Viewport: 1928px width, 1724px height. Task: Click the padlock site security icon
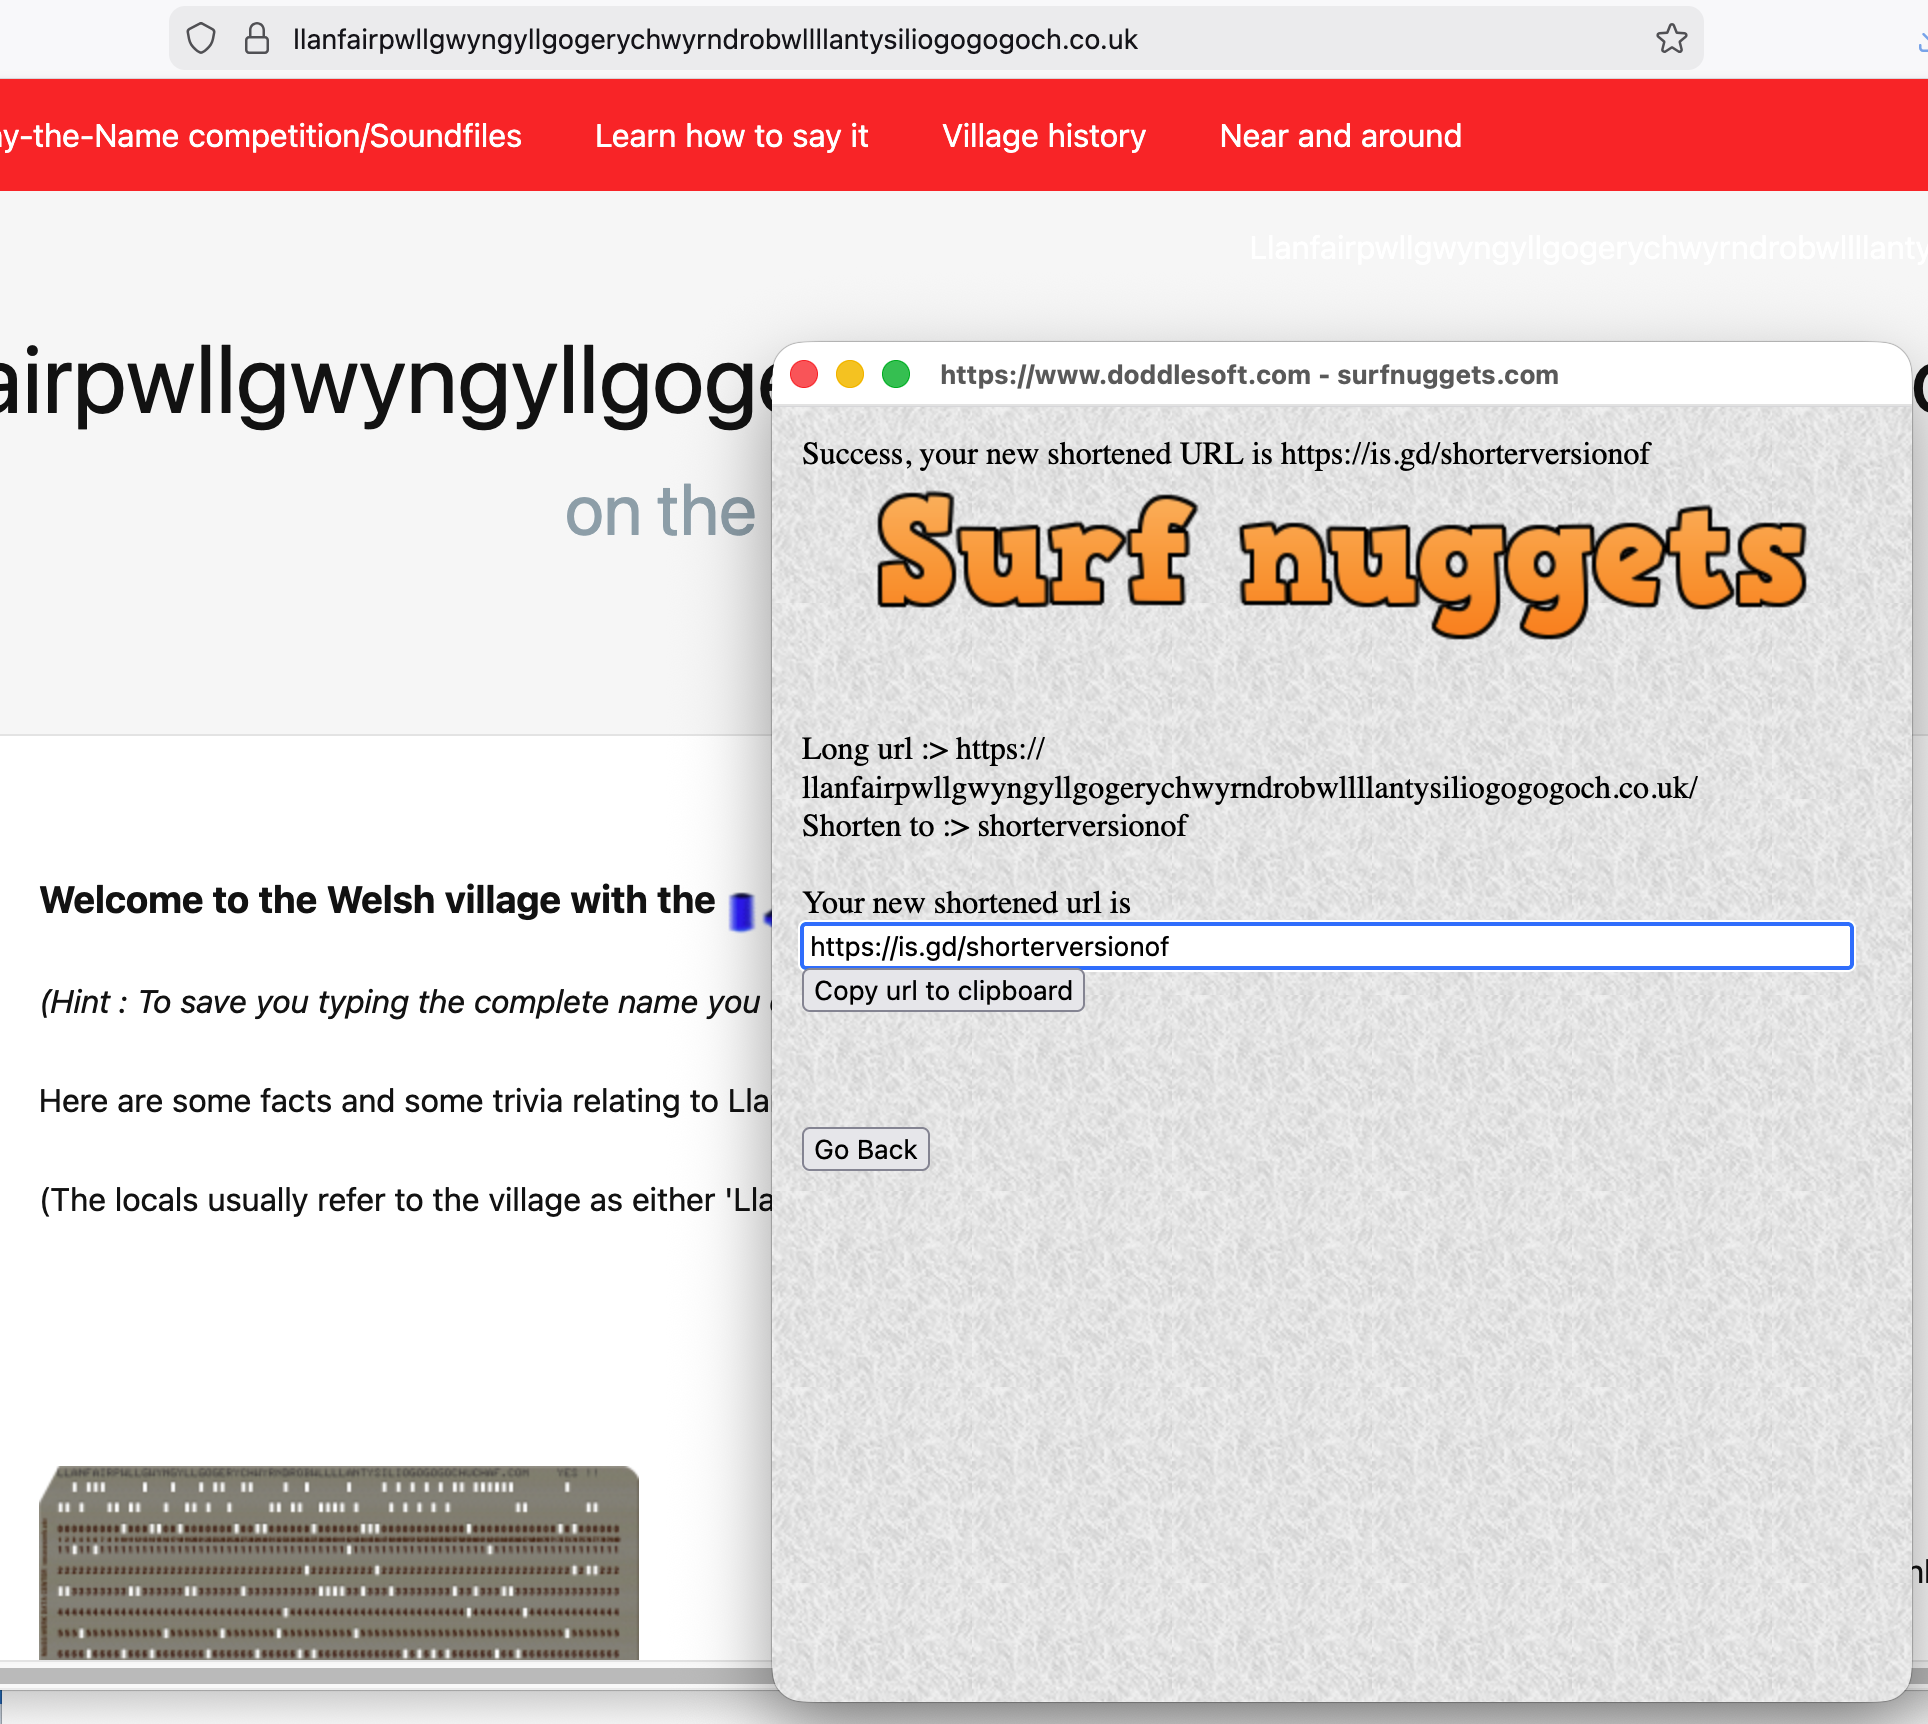click(257, 39)
